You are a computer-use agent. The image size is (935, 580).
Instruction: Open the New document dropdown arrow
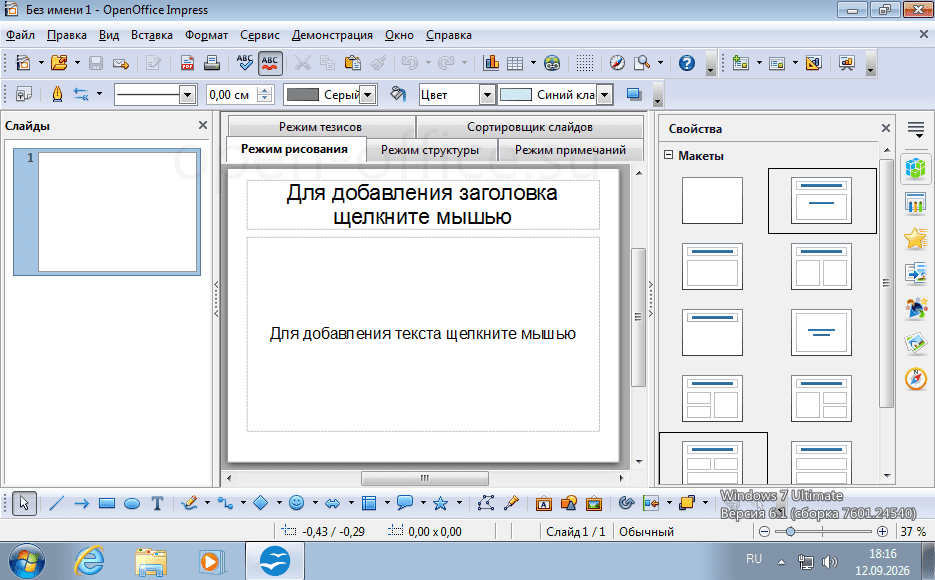pos(41,63)
